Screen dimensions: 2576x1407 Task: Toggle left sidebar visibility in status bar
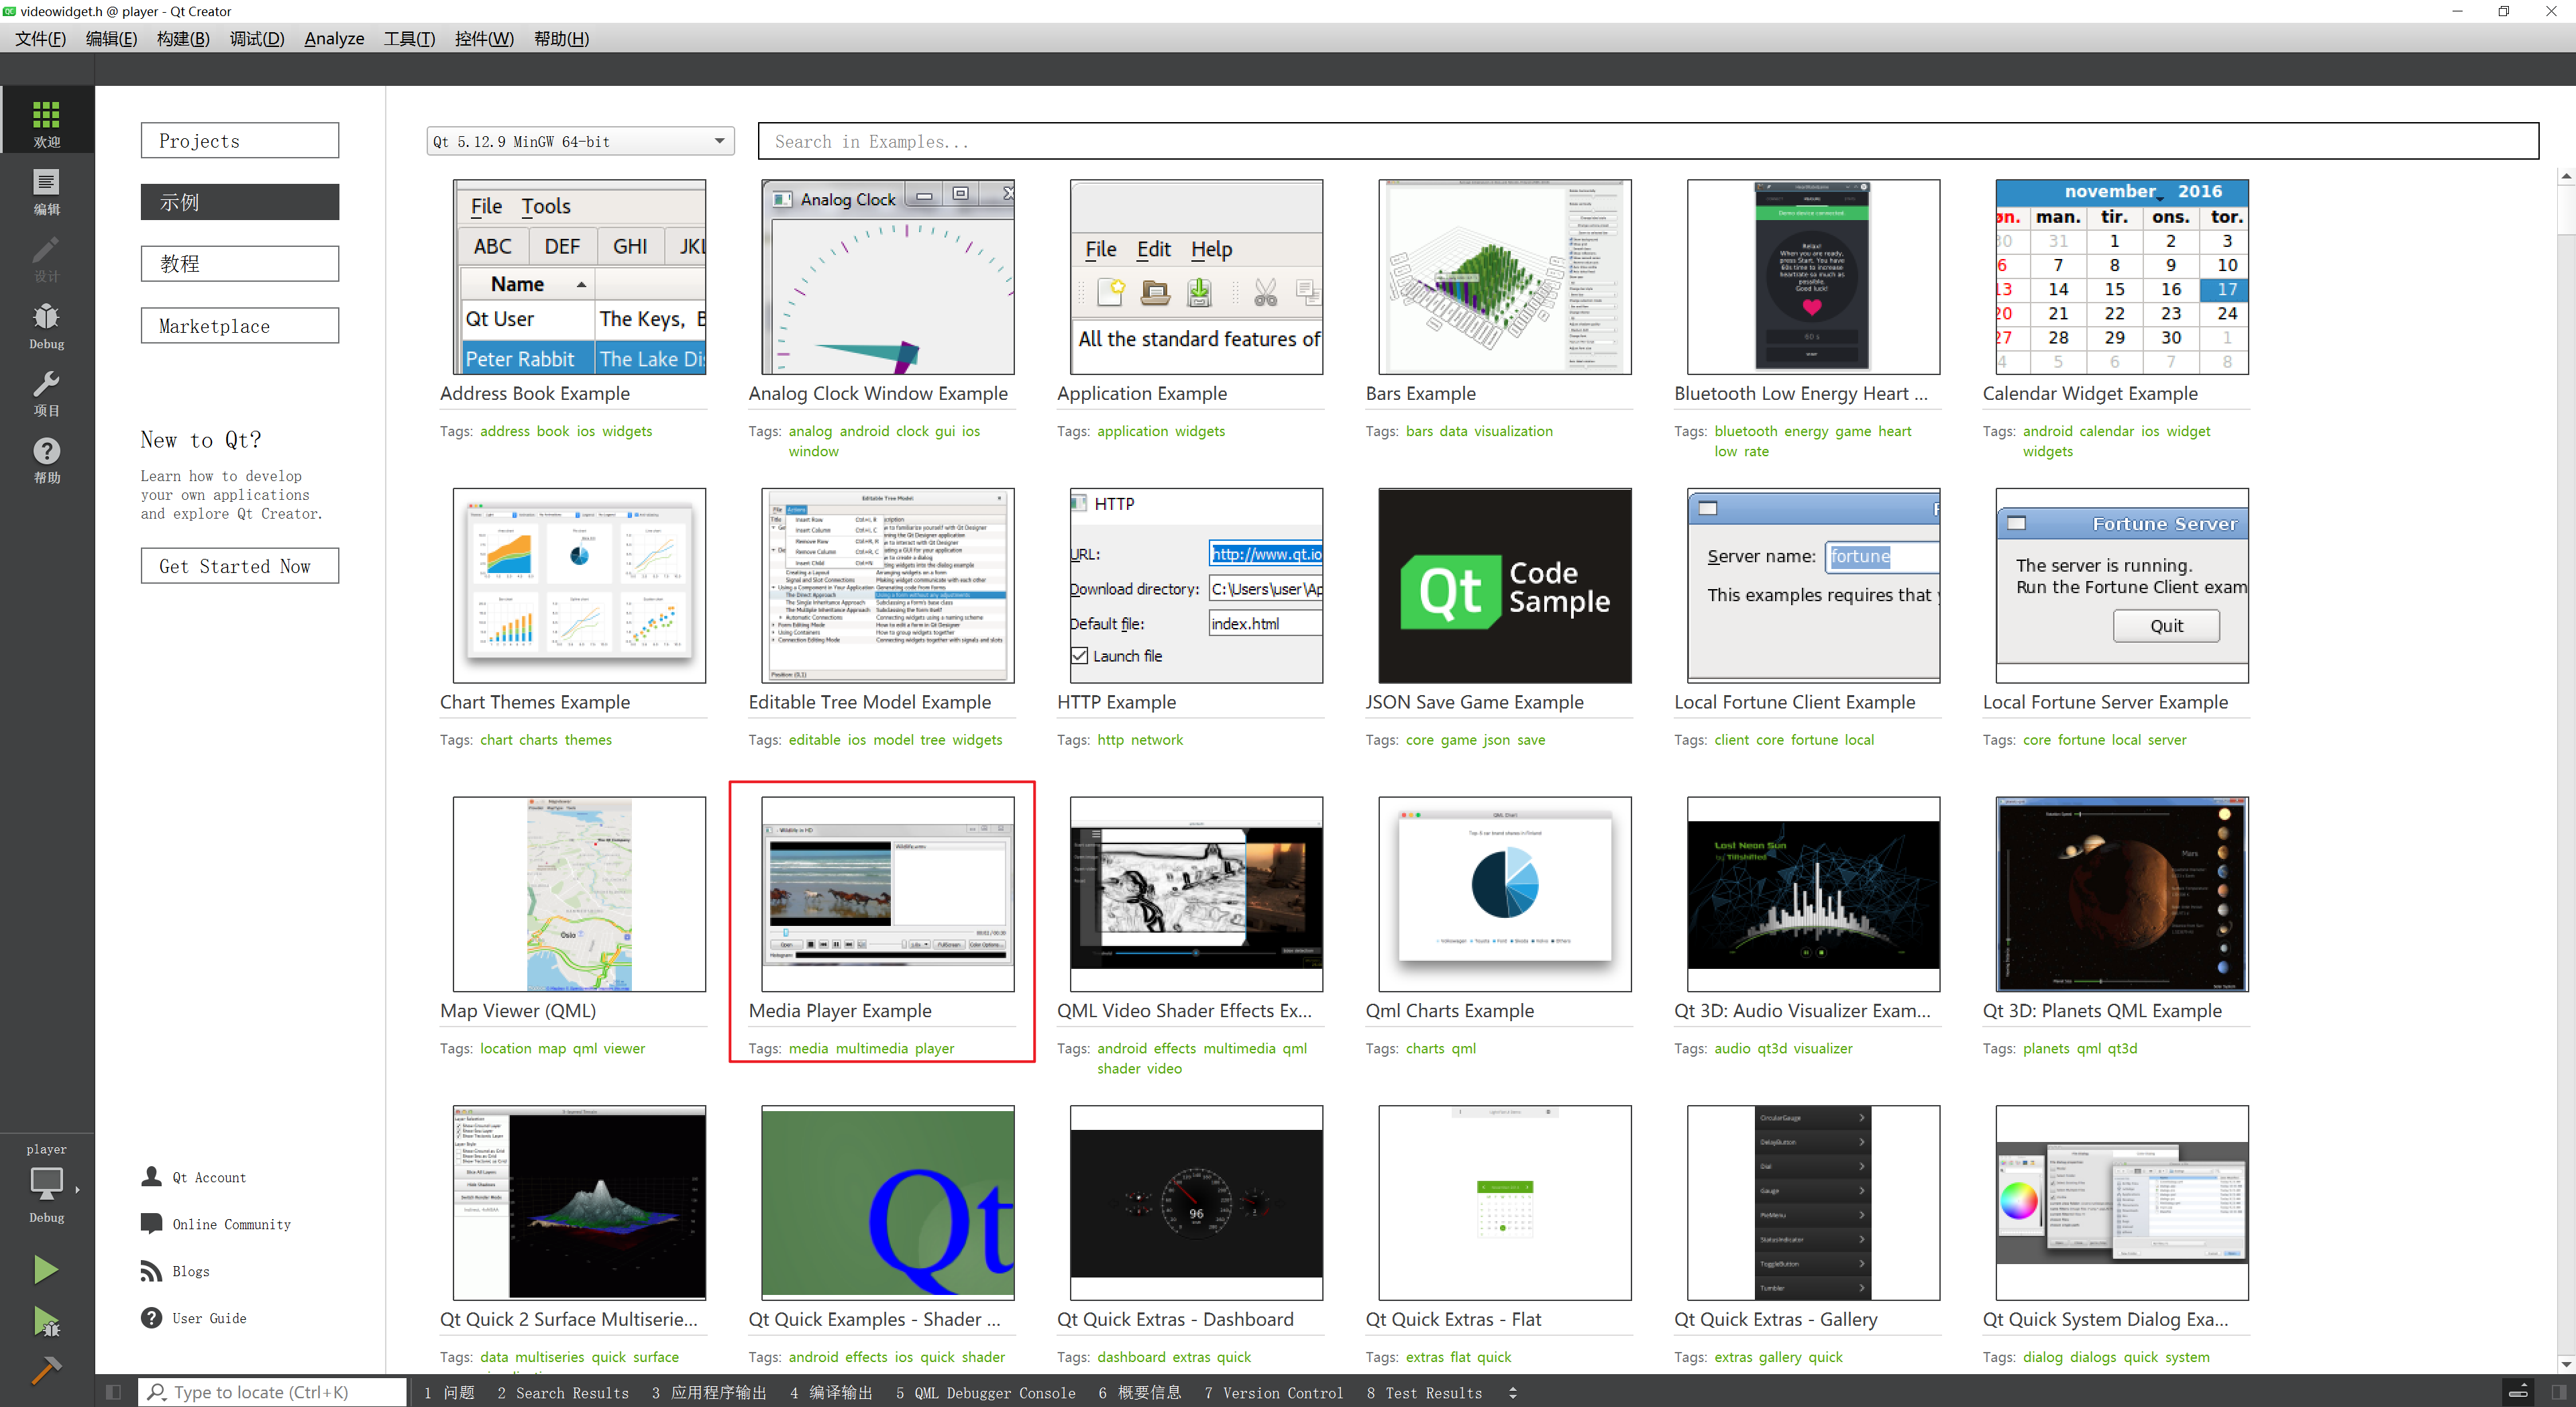pyautogui.click(x=113, y=1392)
